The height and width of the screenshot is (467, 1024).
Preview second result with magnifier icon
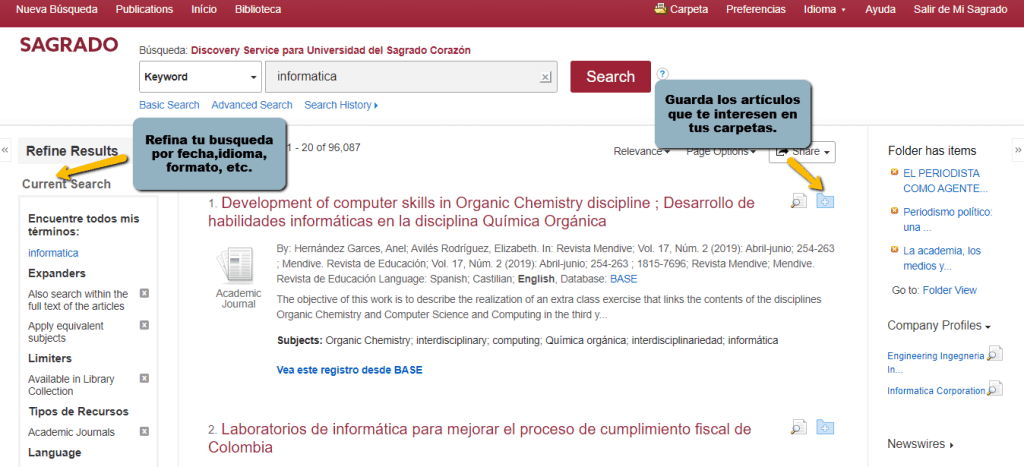pyautogui.click(x=798, y=427)
